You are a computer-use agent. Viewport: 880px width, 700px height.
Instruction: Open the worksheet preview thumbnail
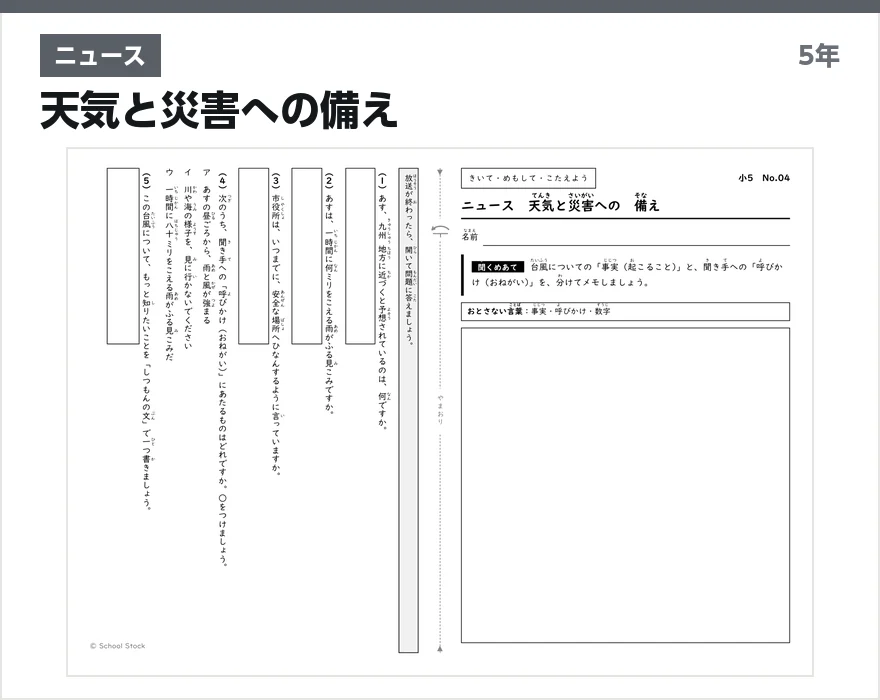pos(440,412)
